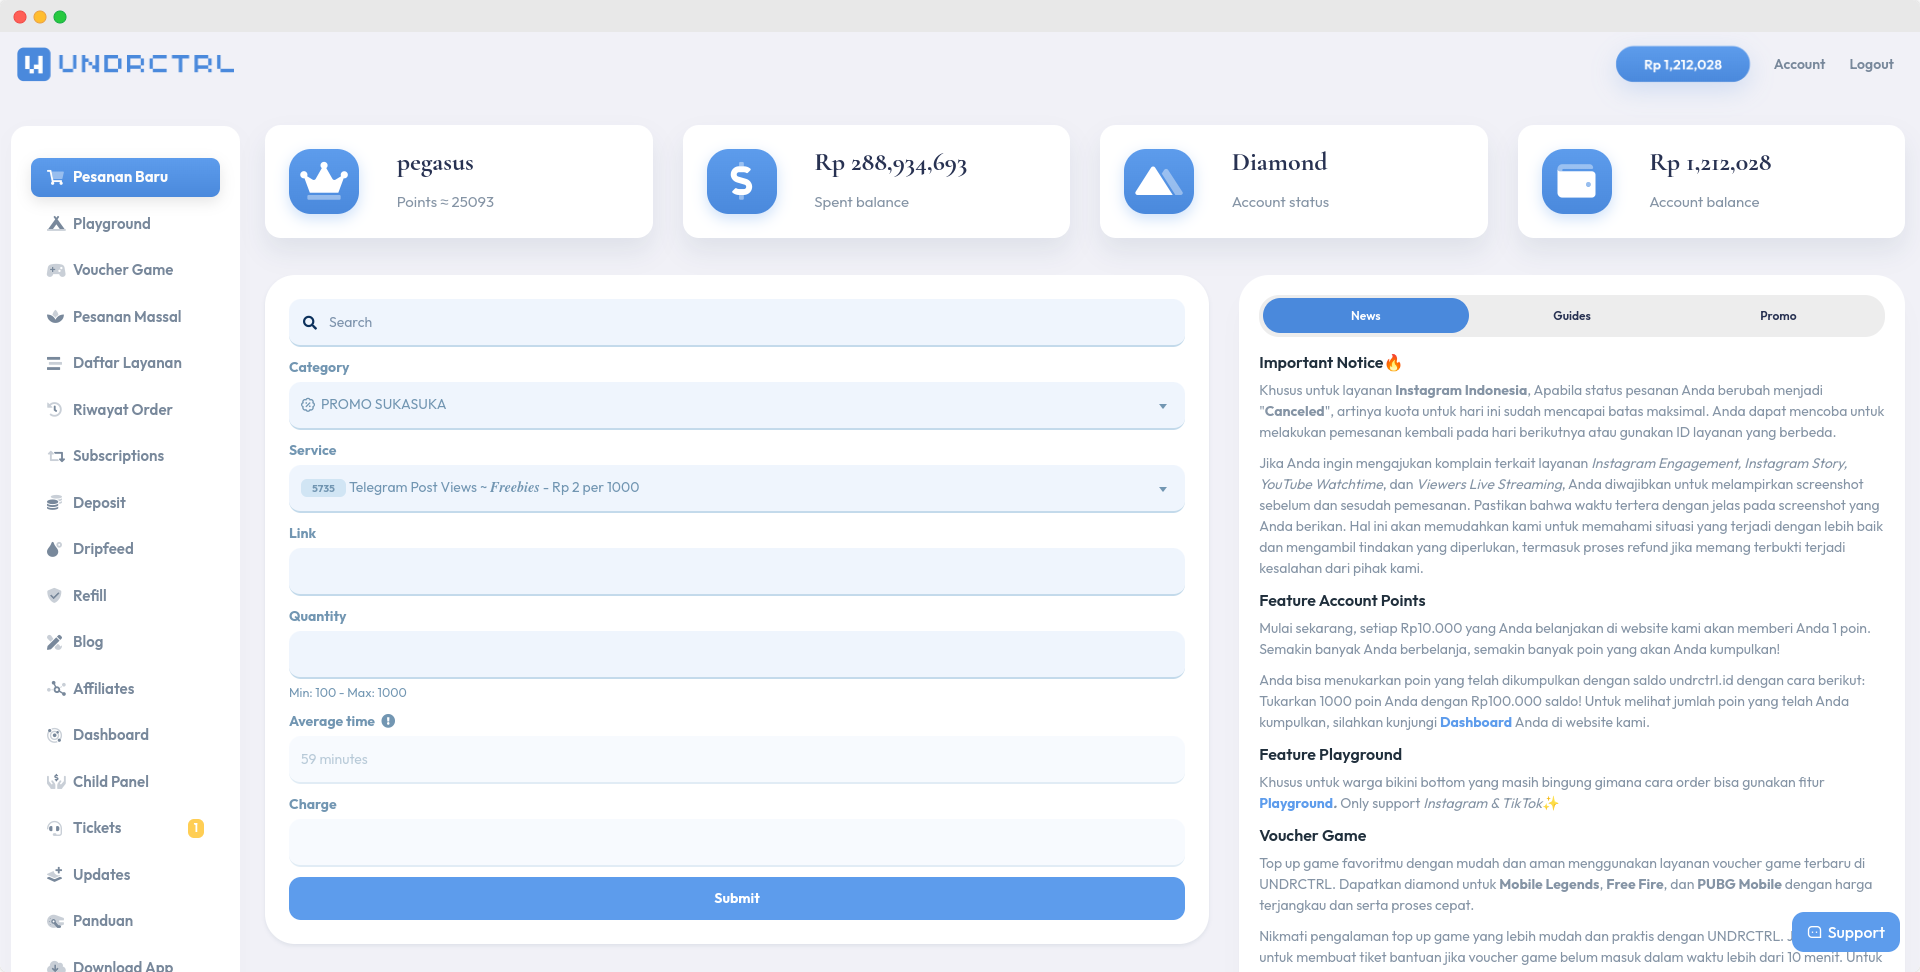1920x972 pixels.
Task: Follow the Dashboard link in Feature Account Points
Action: (x=1475, y=721)
